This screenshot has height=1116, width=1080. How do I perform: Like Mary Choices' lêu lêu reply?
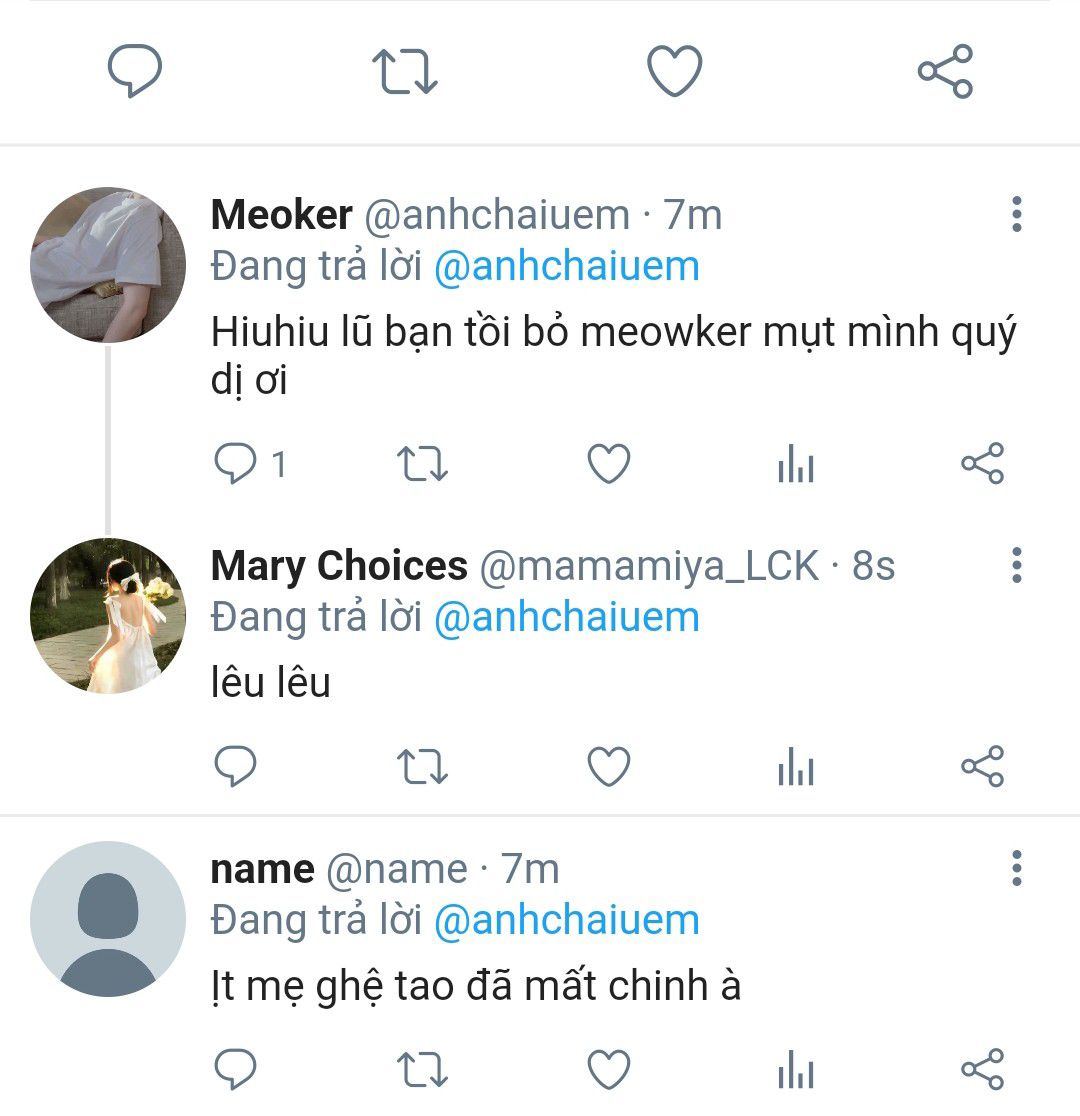[608, 767]
